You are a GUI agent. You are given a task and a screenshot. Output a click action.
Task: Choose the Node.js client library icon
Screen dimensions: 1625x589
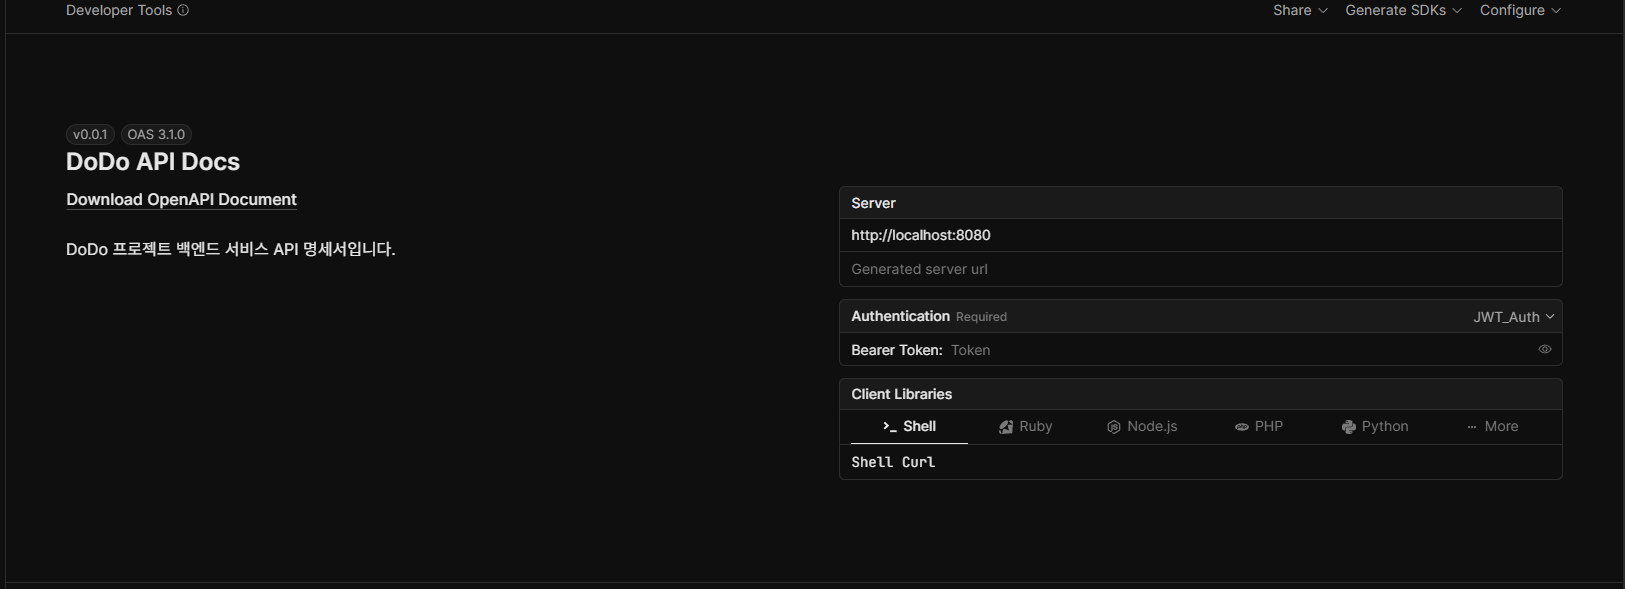1113,427
